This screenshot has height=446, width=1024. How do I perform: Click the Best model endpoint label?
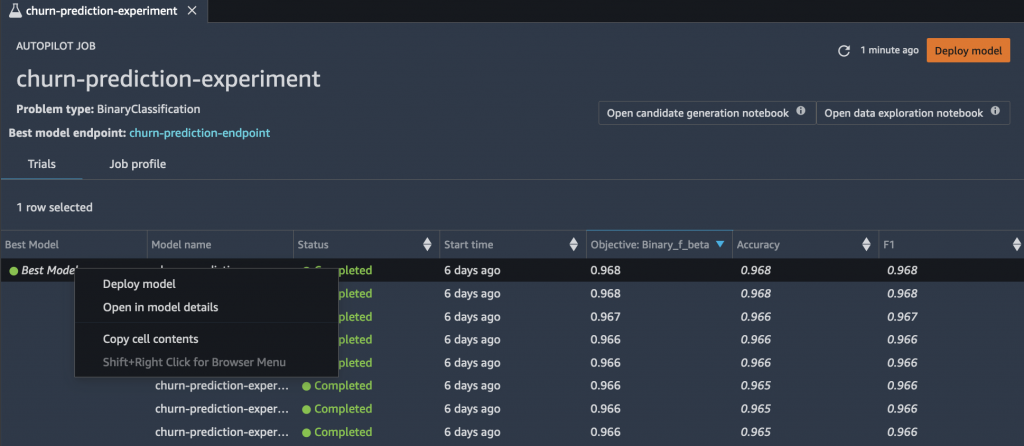pyautogui.click(x=67, y=133)
